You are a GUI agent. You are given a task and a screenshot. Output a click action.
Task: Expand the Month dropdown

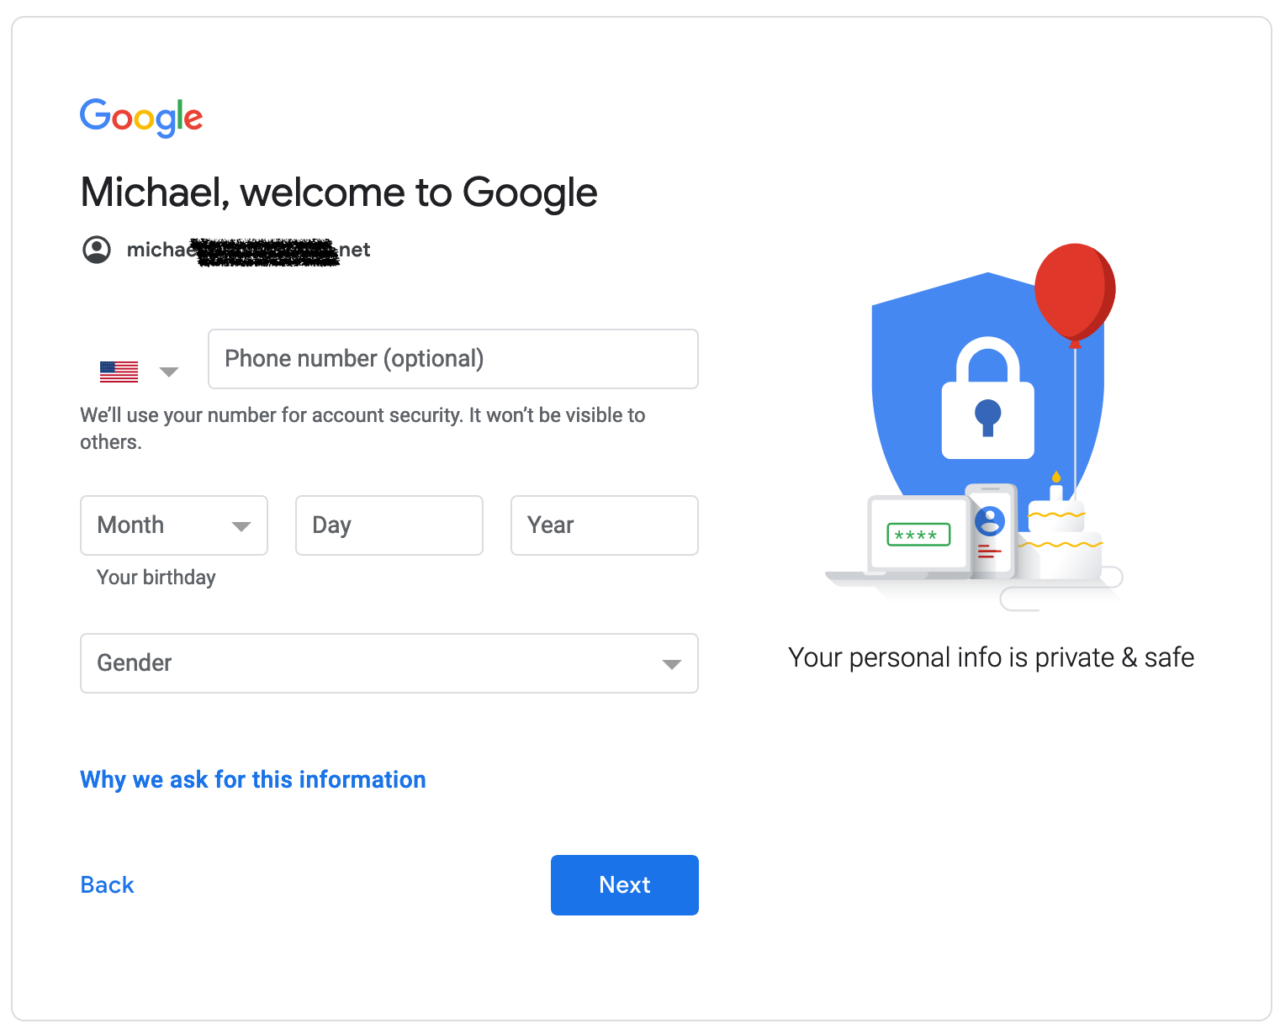[174, 525]
